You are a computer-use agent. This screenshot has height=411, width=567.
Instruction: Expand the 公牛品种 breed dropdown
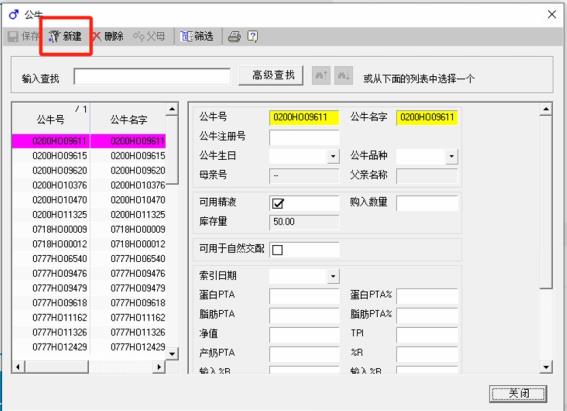coord(451,156)
